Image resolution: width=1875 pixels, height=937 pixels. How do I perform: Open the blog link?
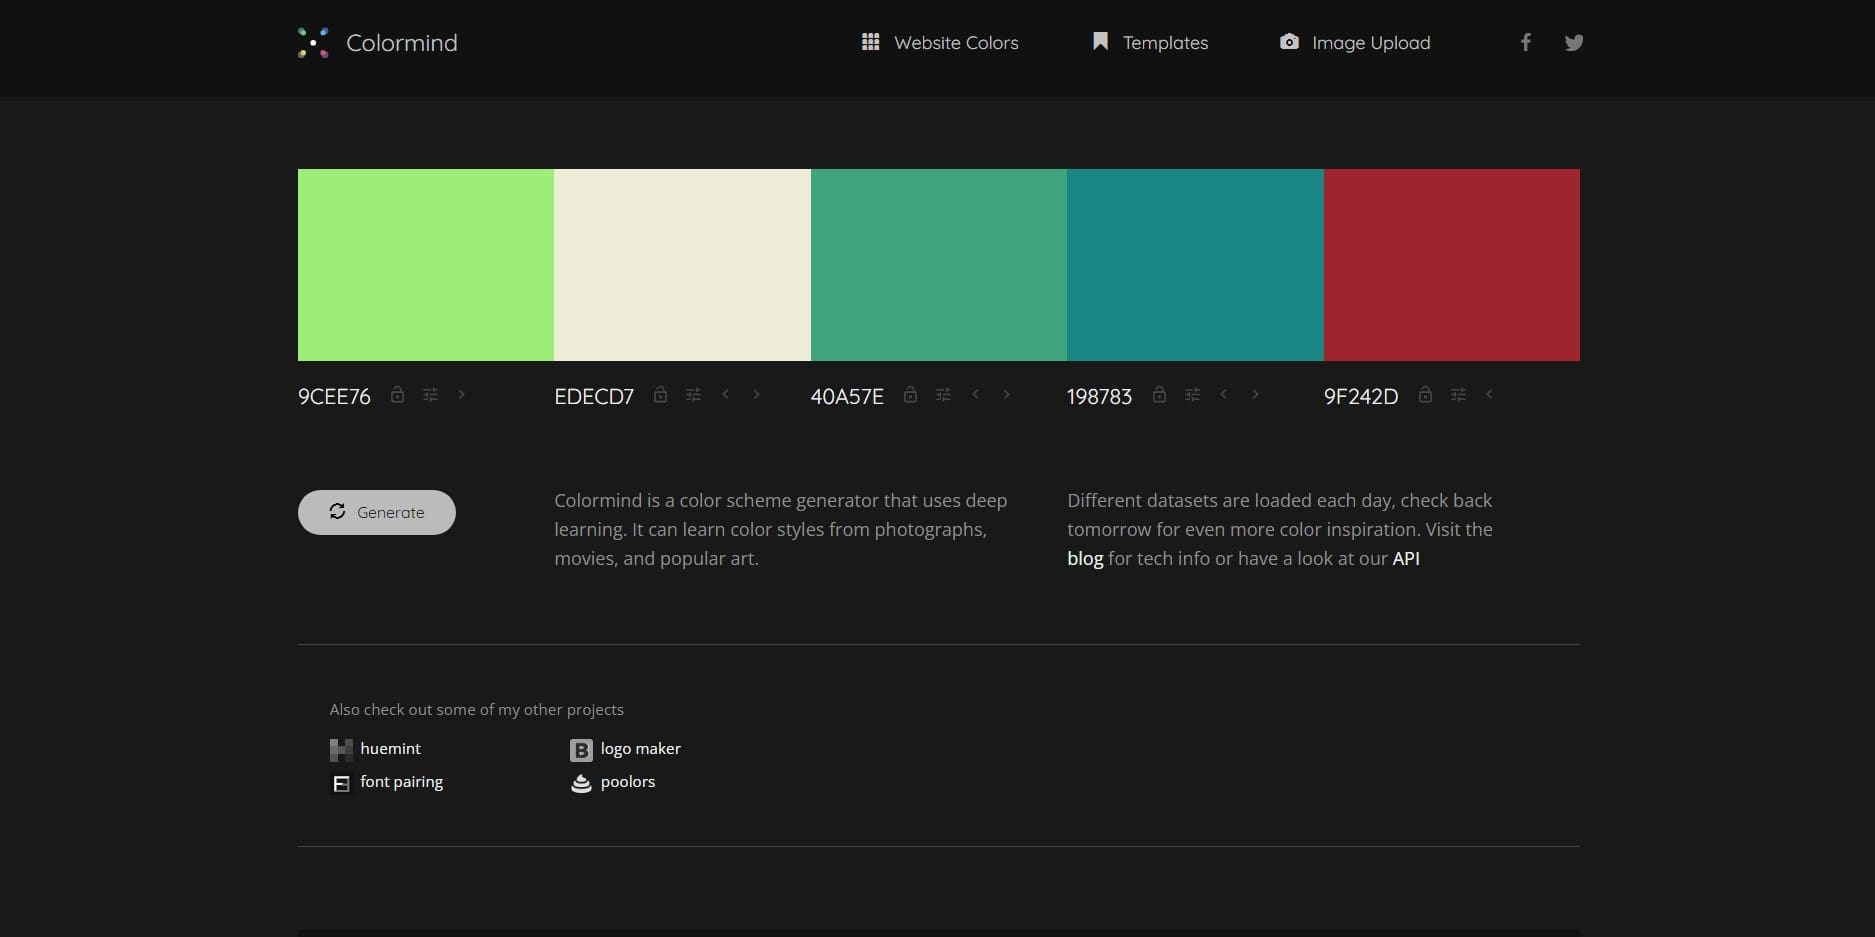point(1085,558)
